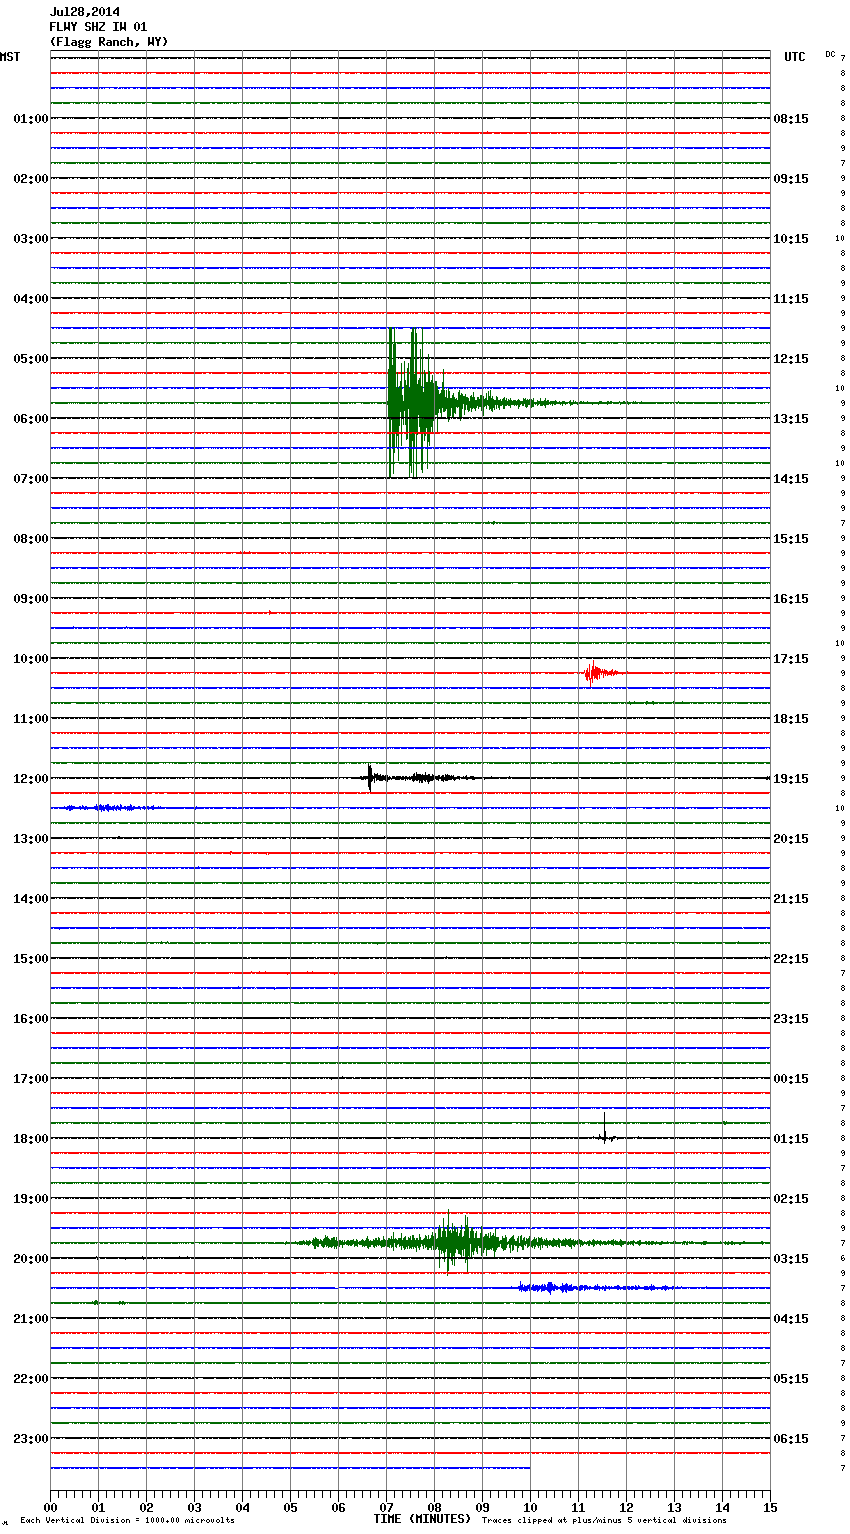Click the date header "Jul28,2014"
The width and height of the screenshot is (850, 1534).
tap(85, 12)
